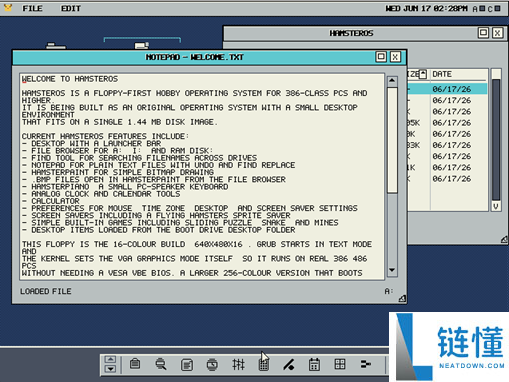Click the last launcher icon with connectors

point(366,364)
